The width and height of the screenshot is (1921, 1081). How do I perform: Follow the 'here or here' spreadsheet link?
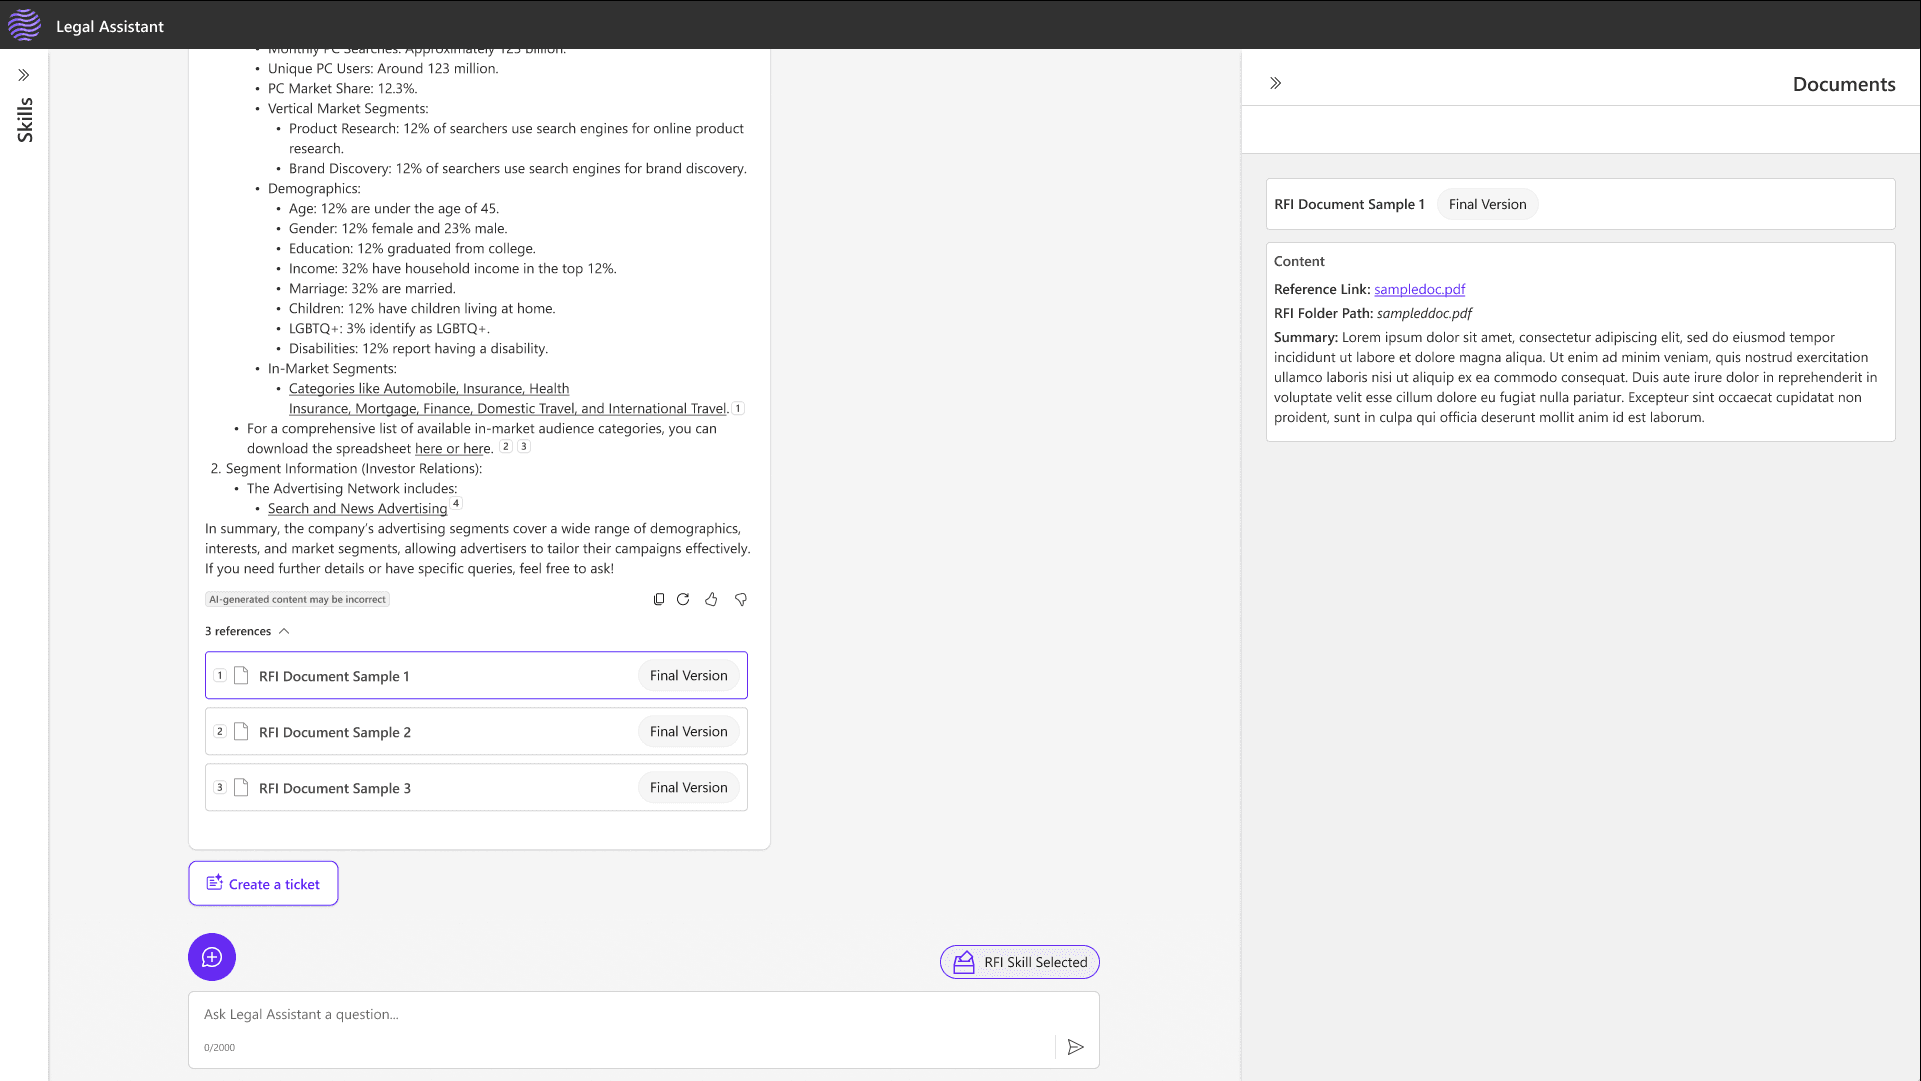453,449
